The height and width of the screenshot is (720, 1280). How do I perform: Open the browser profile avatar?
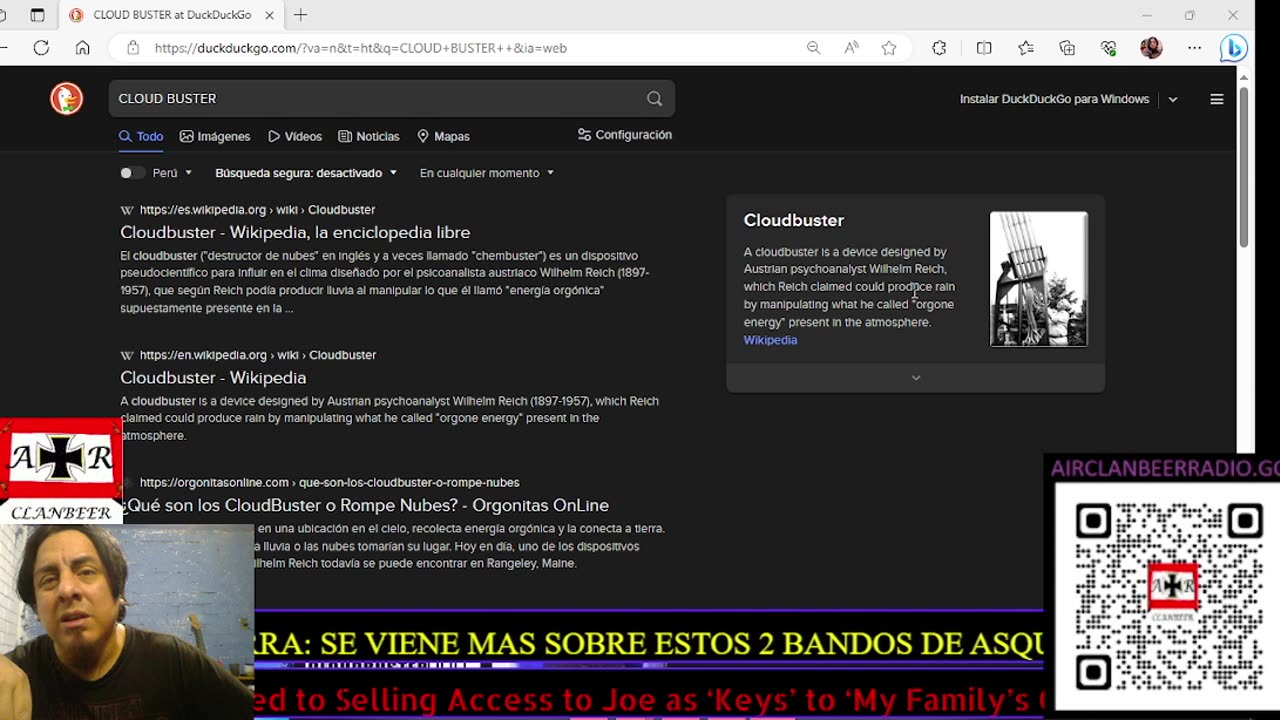pos(1151,48)
